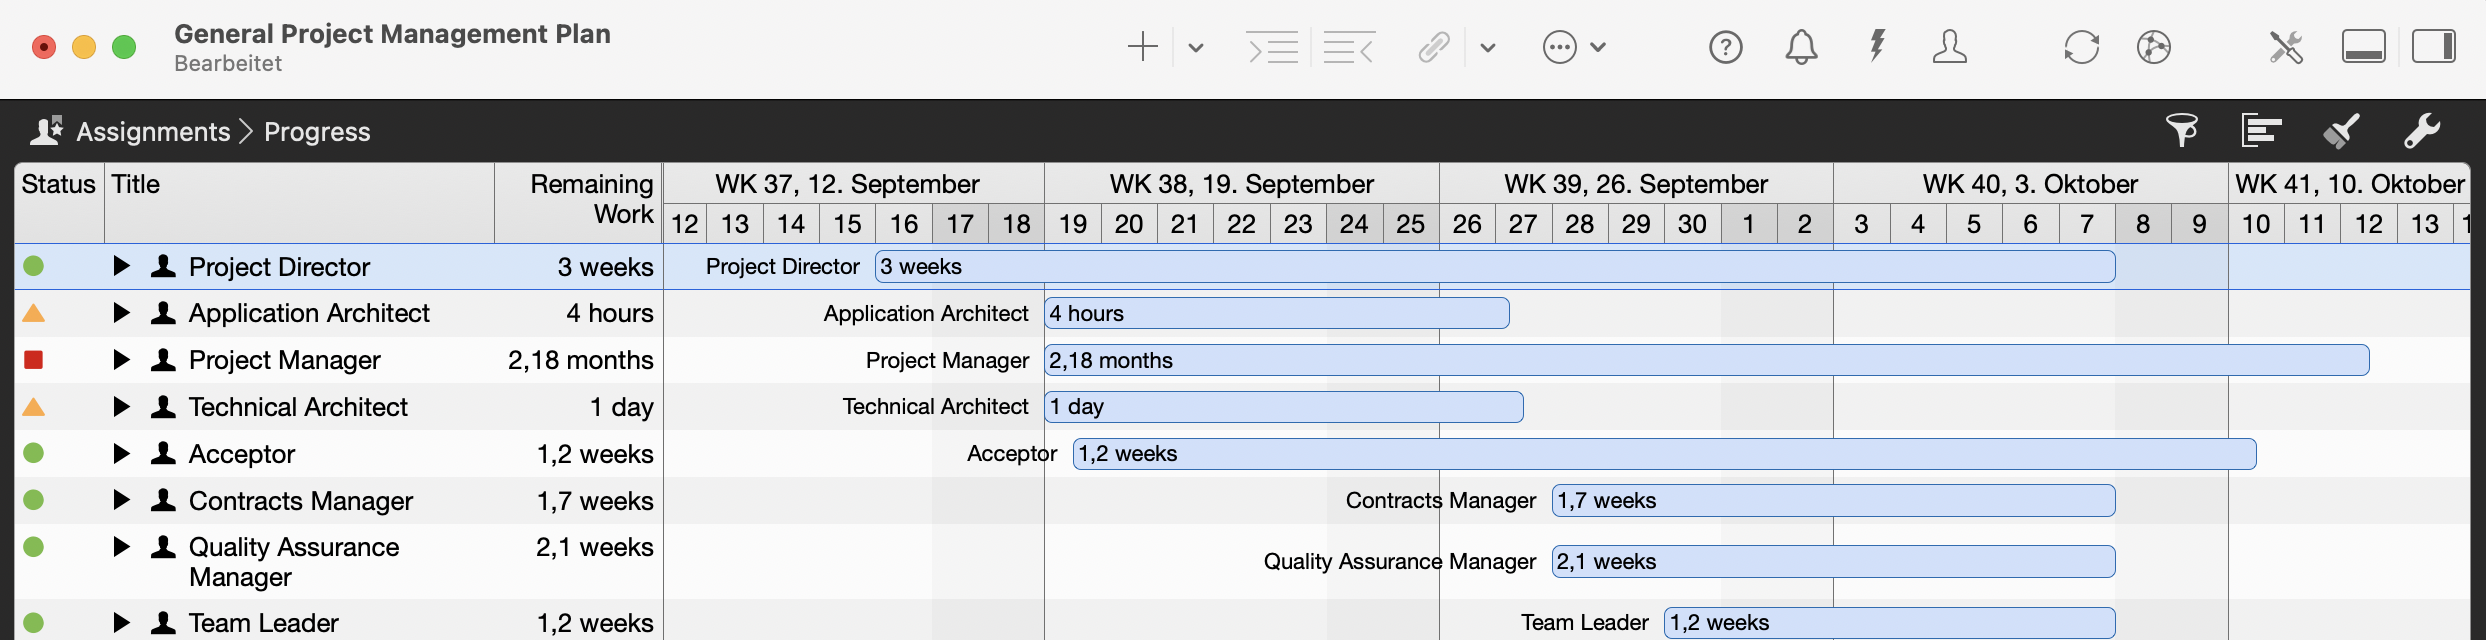Click the indent task icon
This screenshot has height=640, width=2486.
point(1272,47)
